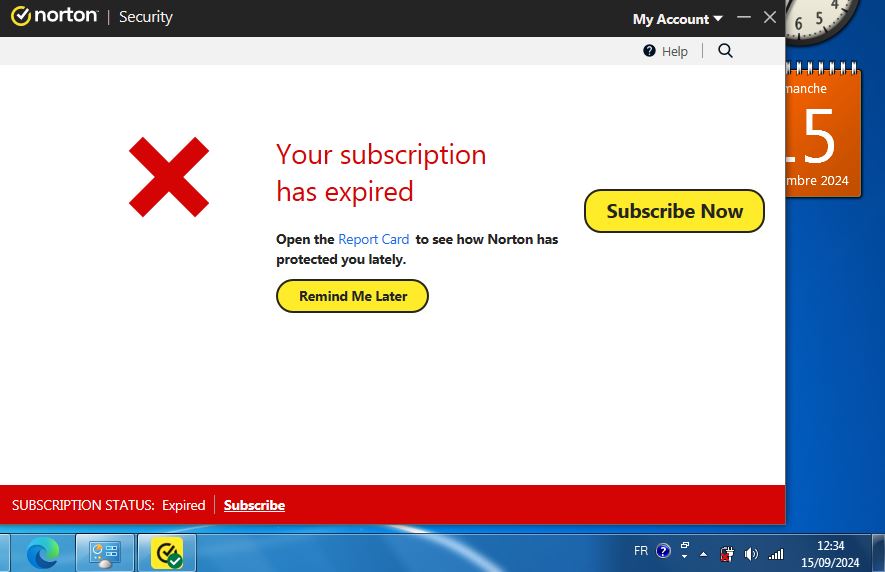Minimize the Norton Security window
Screen dimensions: 885x572
(x=744, y=18)
